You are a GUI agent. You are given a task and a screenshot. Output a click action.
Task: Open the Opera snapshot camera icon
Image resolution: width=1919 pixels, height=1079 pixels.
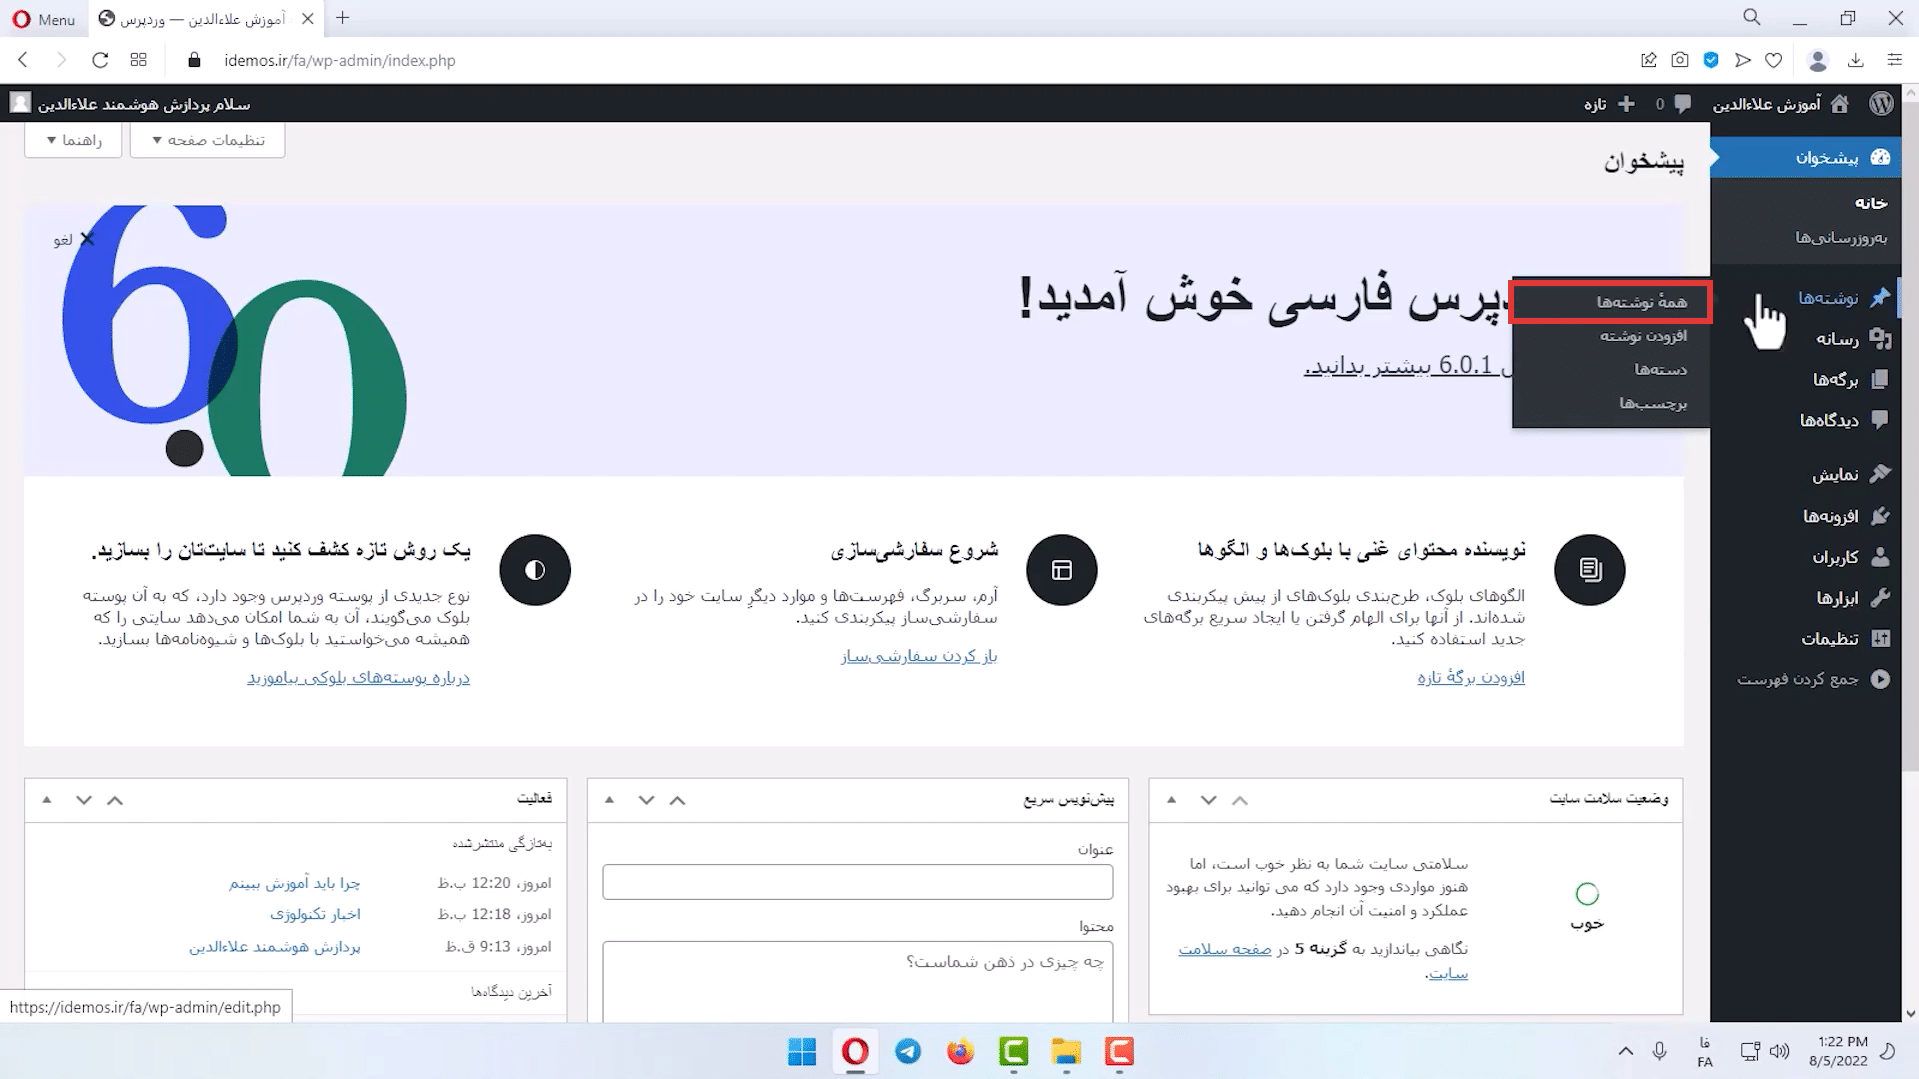click(x=1680, y=60)
